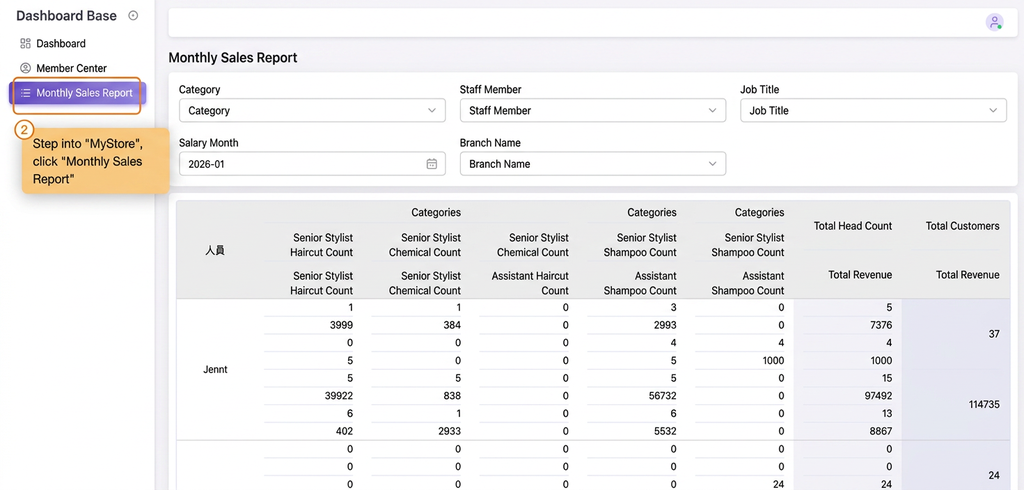Click the Dashboard Base title
This screenshot has height=490, width=1024.
pyautogui.click(x=66, y=16)
